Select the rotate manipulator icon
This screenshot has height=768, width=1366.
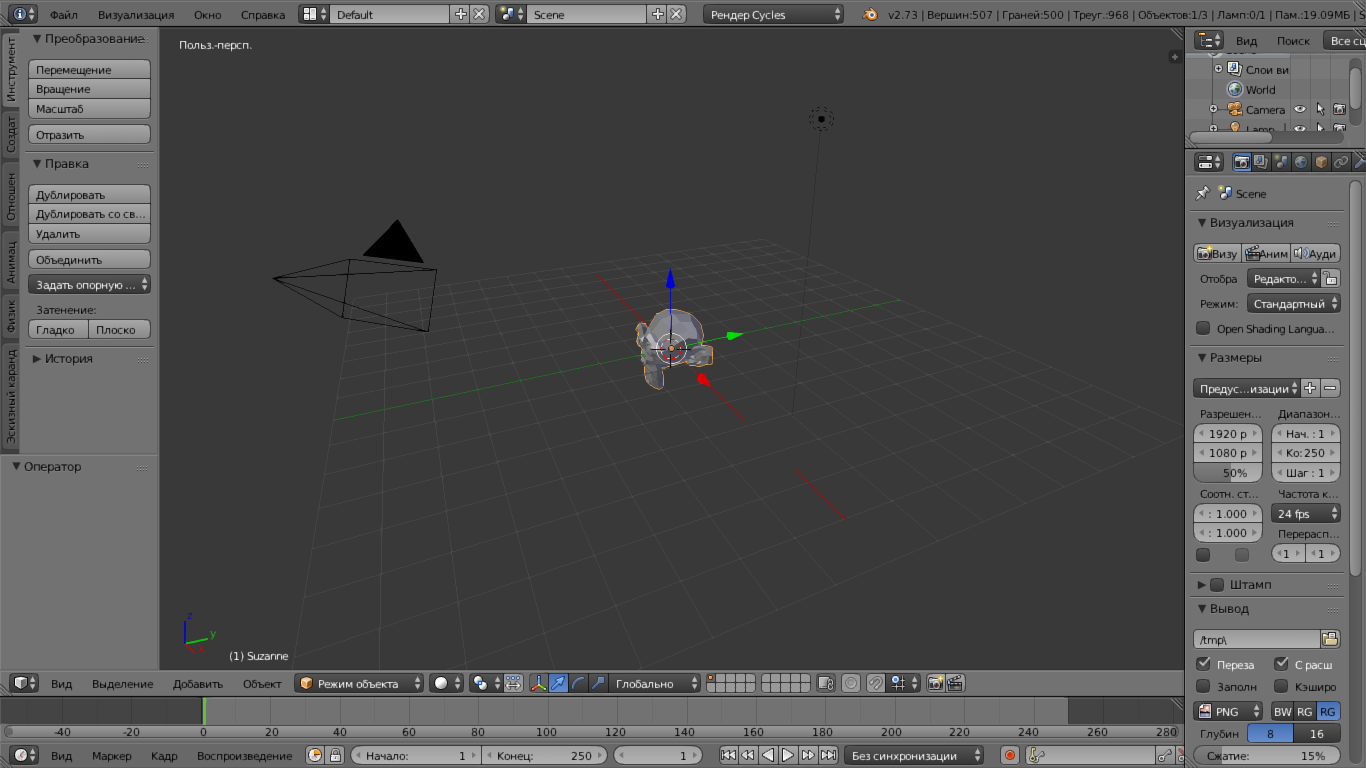pos(579,684)
